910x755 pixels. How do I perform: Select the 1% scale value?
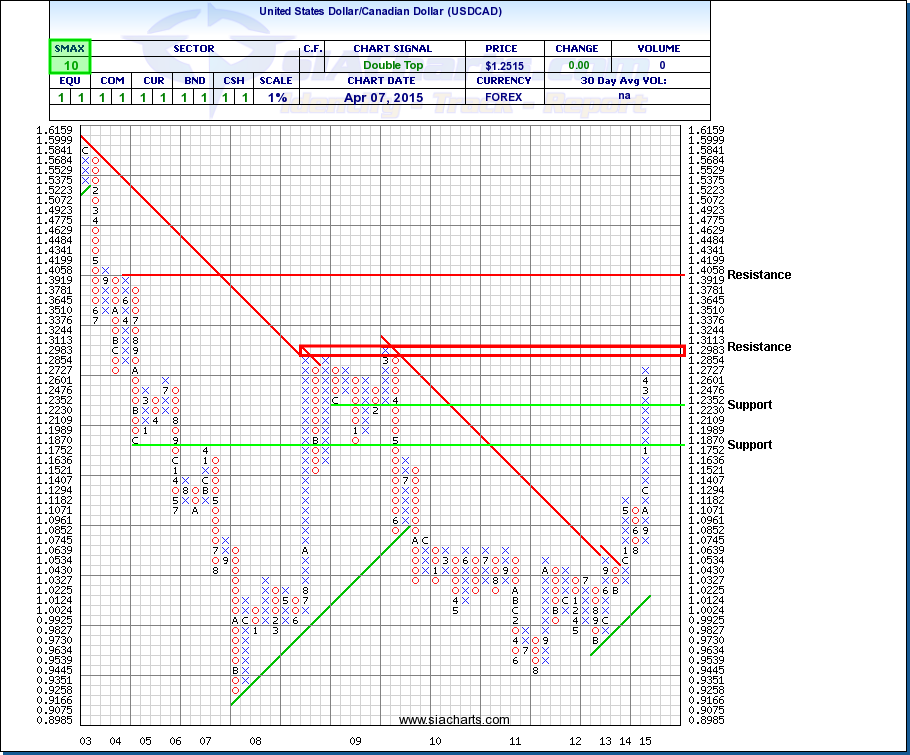[276, 97]
